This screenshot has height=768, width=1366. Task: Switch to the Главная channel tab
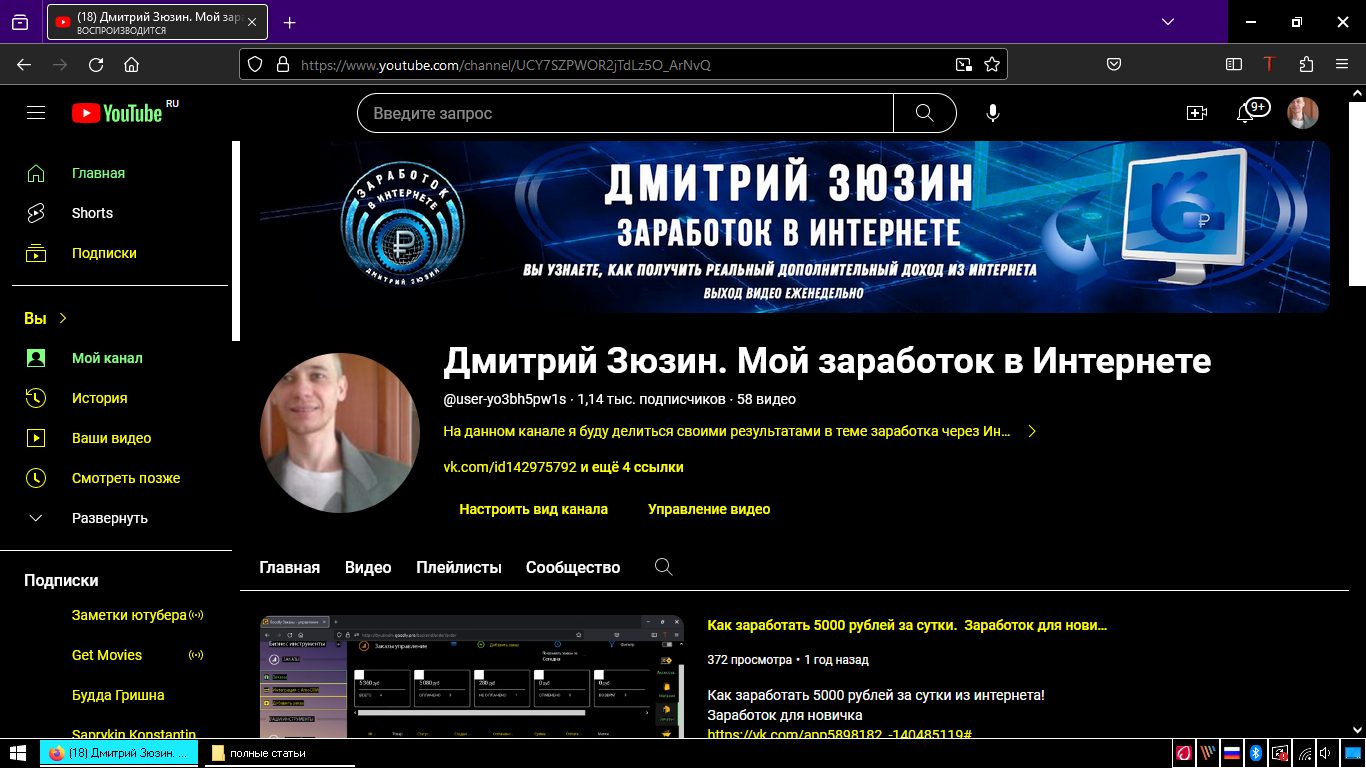point(289,567)
